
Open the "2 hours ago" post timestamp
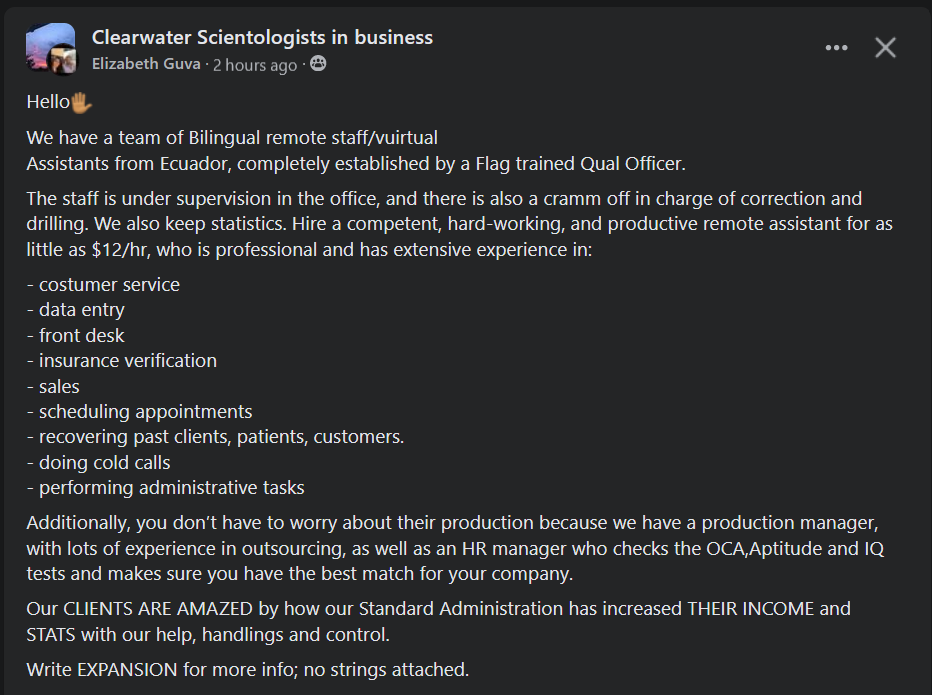click(x=255, y=65)
